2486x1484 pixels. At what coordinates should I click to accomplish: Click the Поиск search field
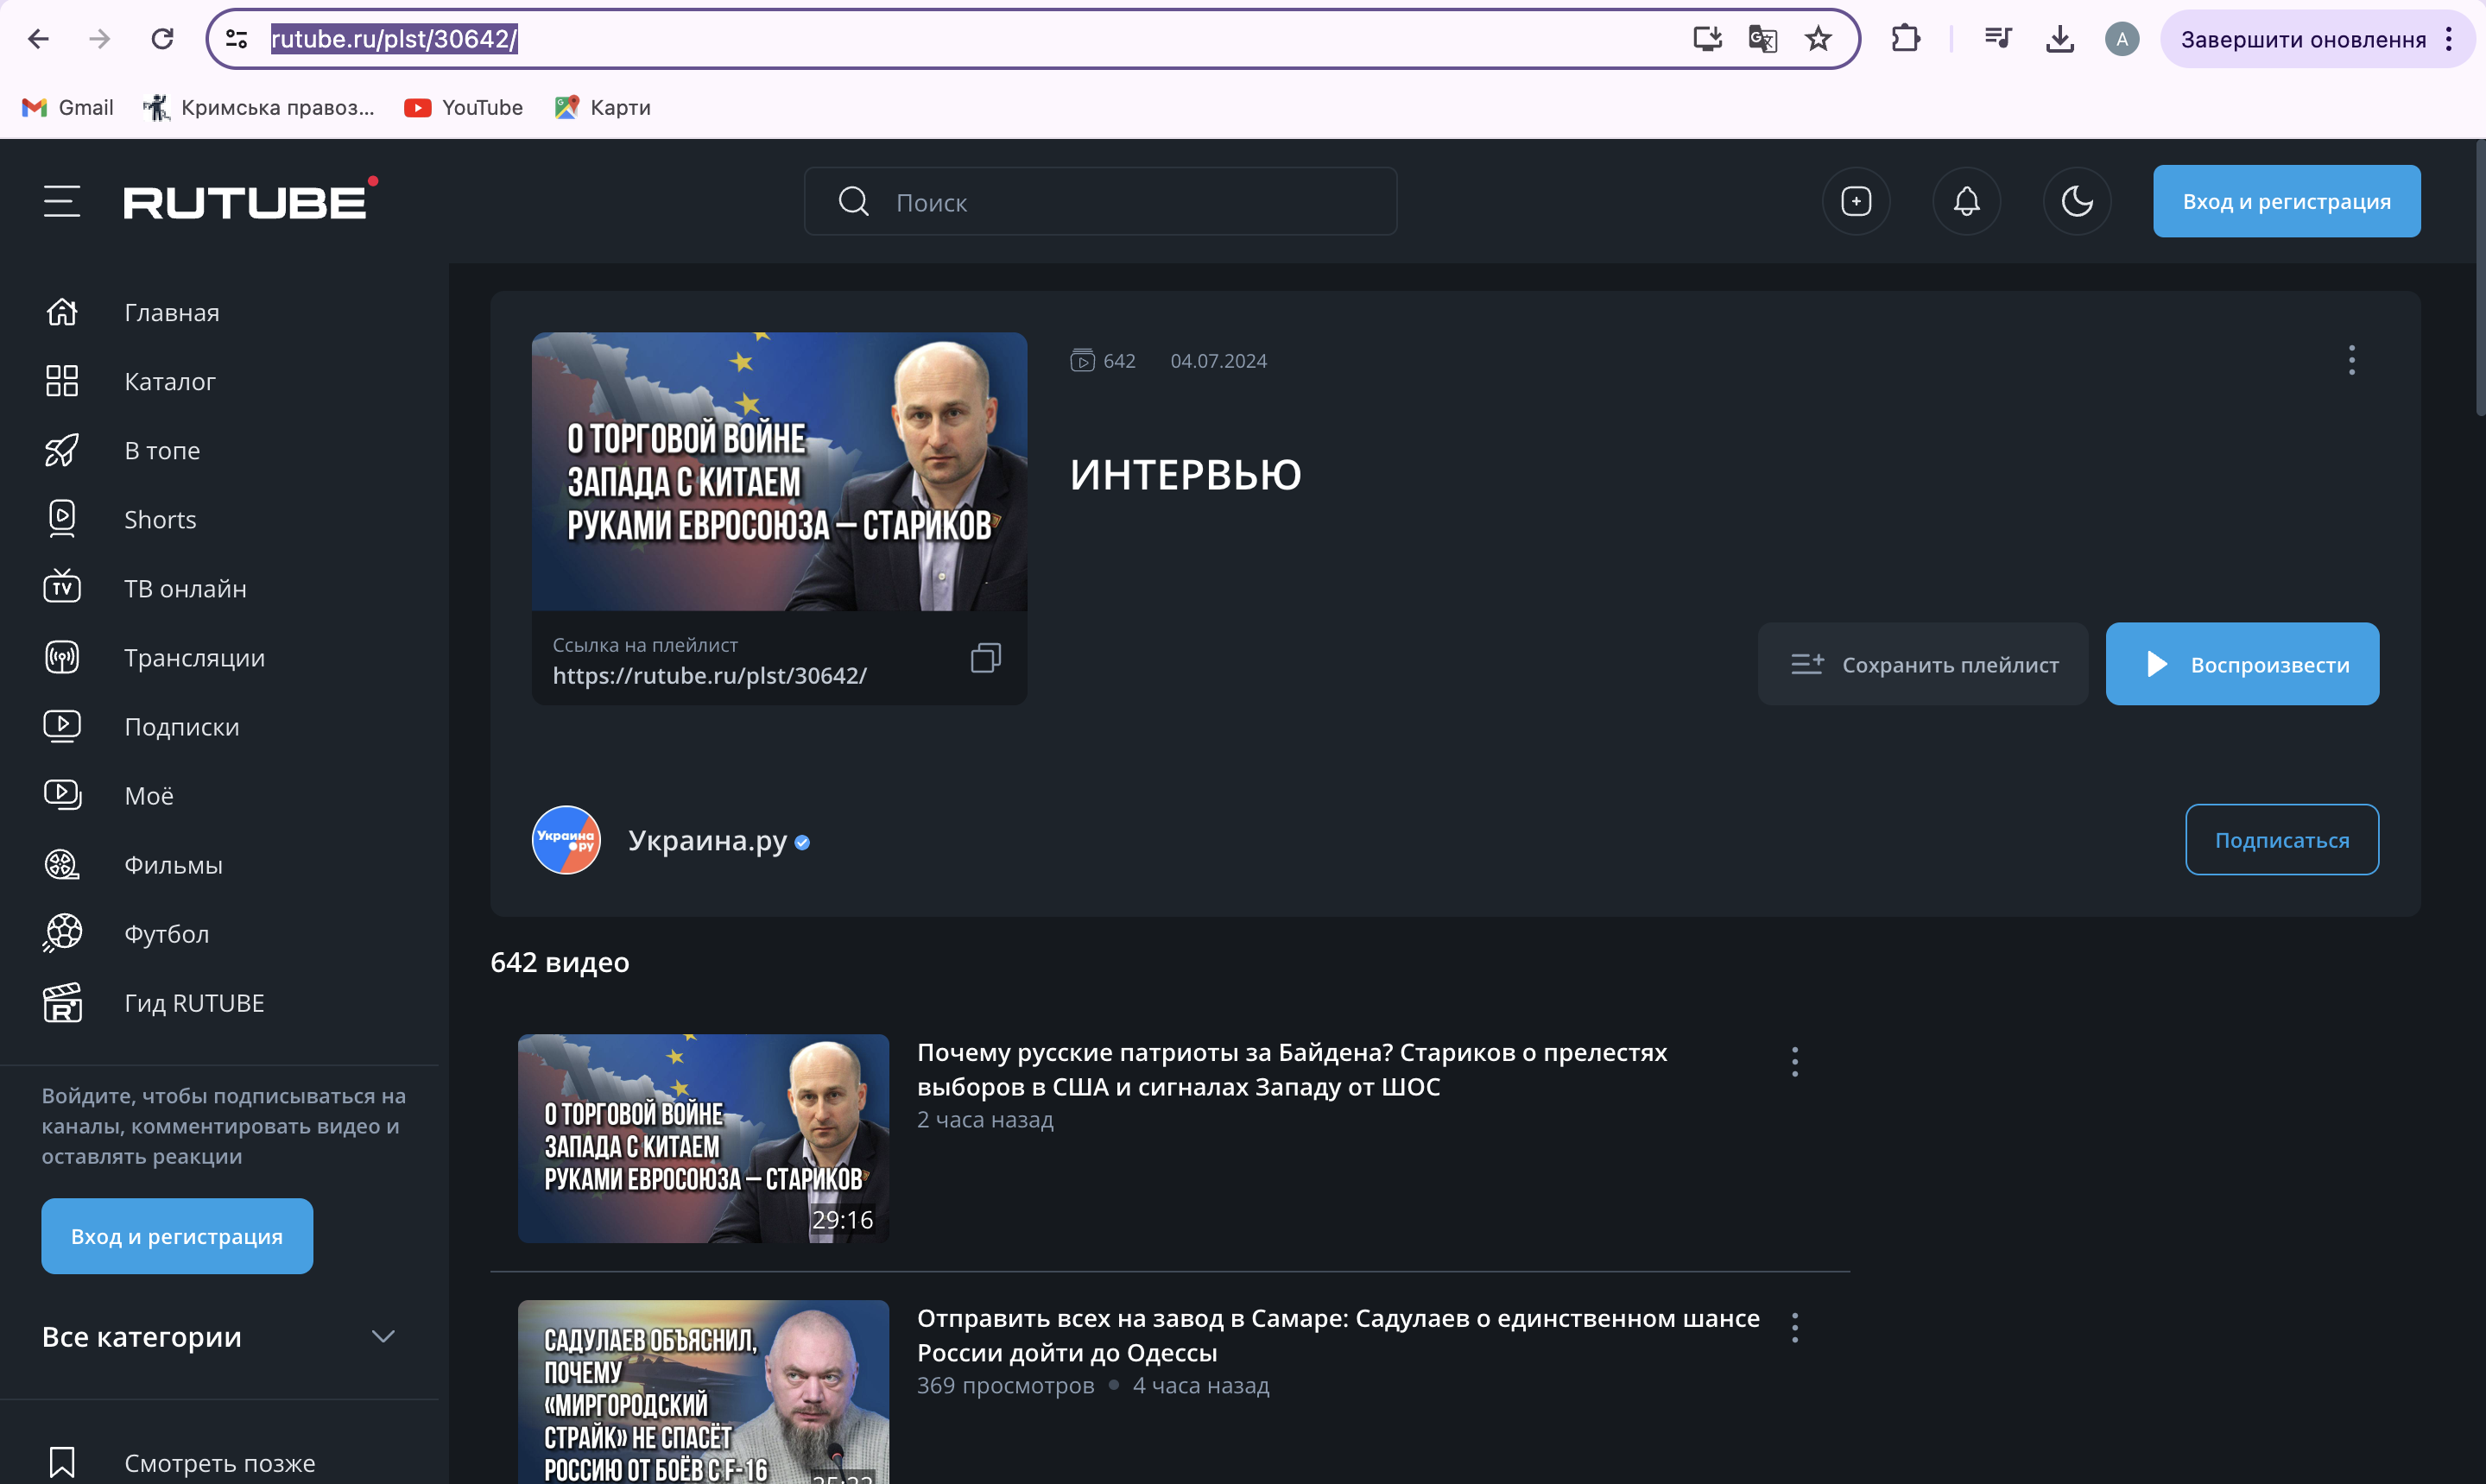point(1100,202)
